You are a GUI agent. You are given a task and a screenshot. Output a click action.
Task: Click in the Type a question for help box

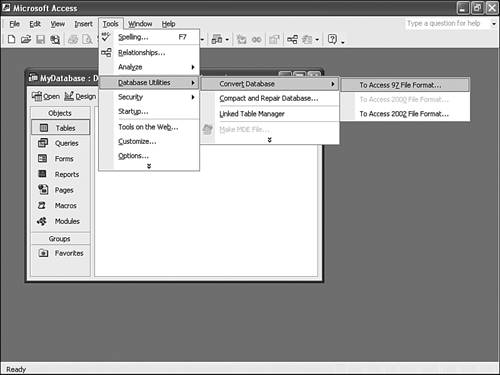447,24
